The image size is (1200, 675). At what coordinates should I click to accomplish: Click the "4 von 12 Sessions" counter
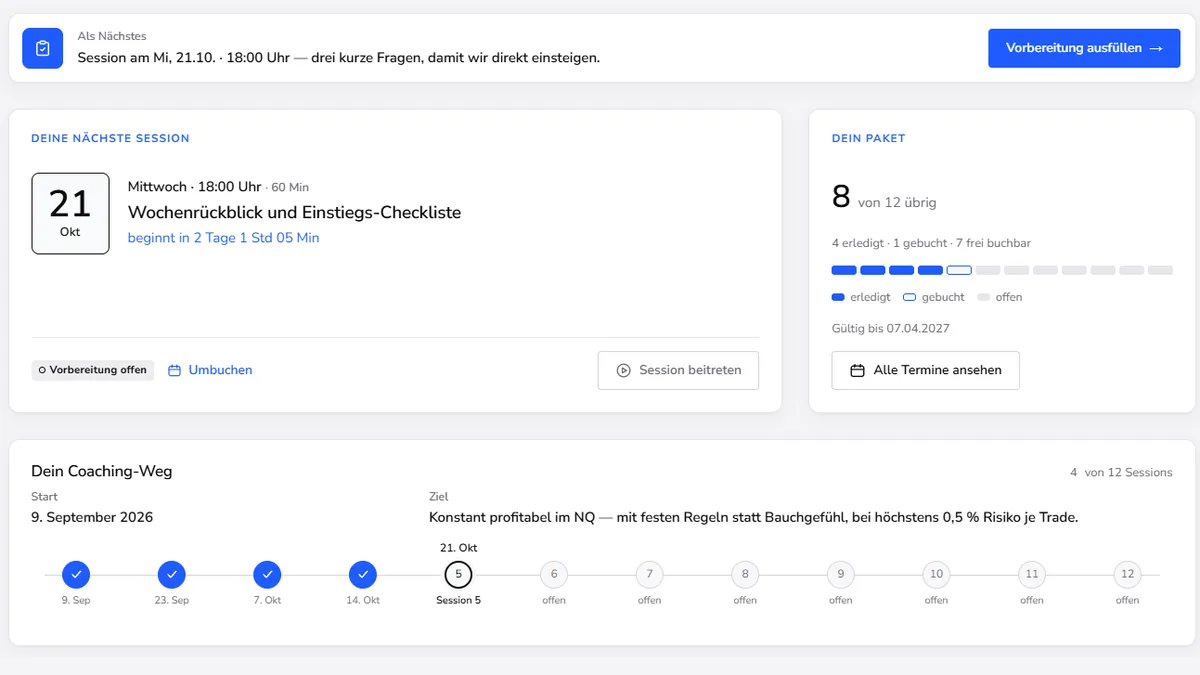tap(1121, 472)
